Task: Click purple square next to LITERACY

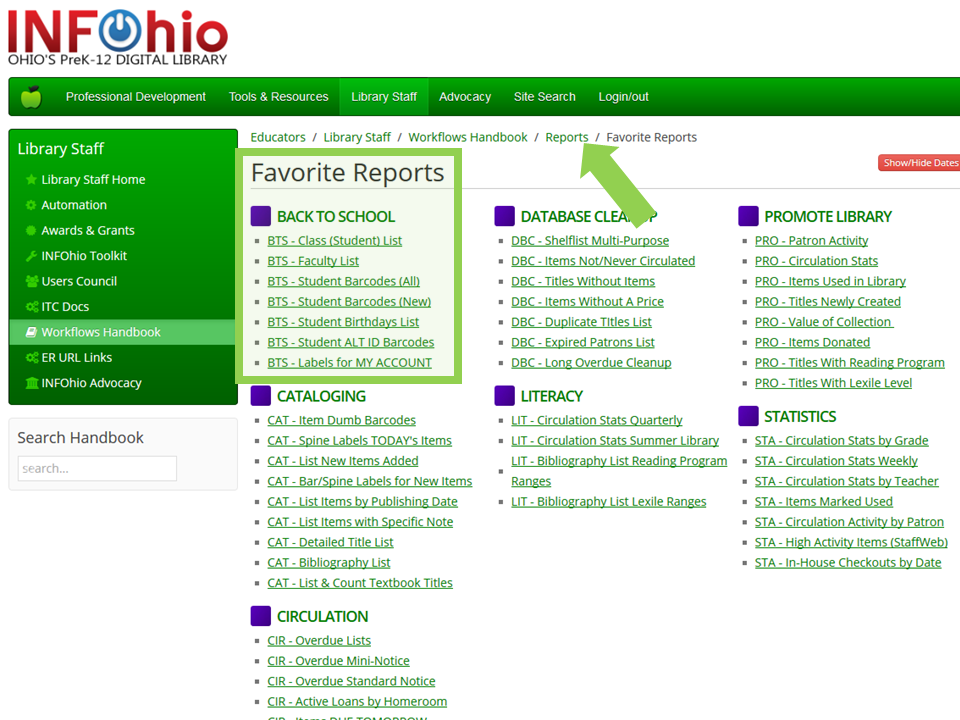Action: (504, 396)
